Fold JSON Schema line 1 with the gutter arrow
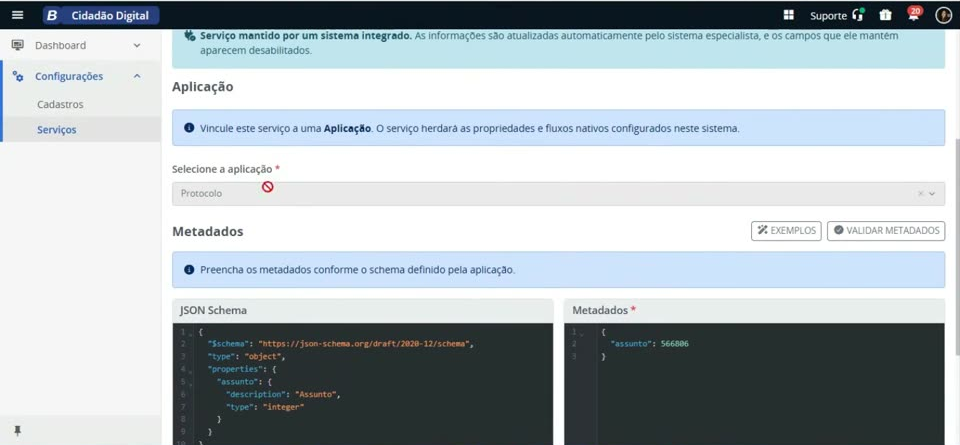This screenshot has width=960, height=445. tap(191, 333)
